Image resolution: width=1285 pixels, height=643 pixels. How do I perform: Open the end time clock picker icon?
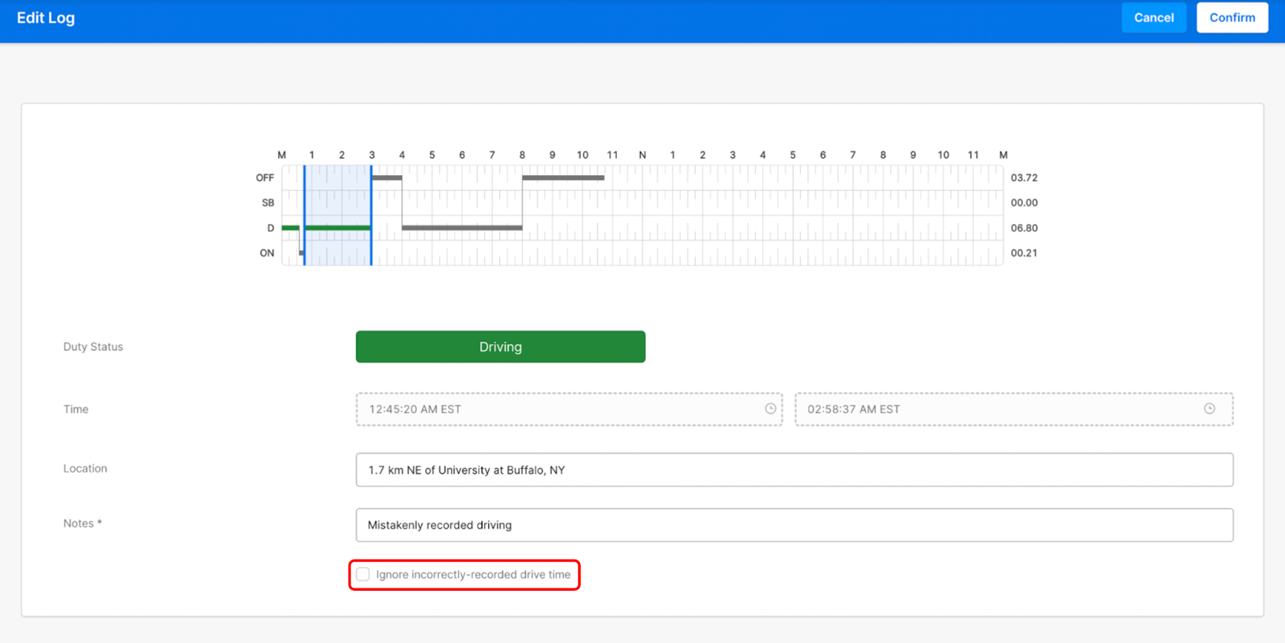[x=1209, y=409]
